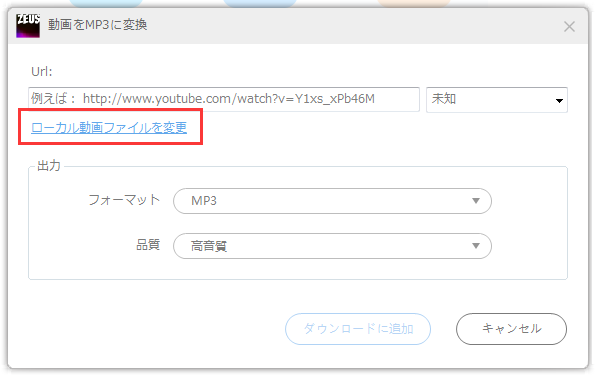Expand the フォーマット MP3 dropdown

(x=332, y=201)
